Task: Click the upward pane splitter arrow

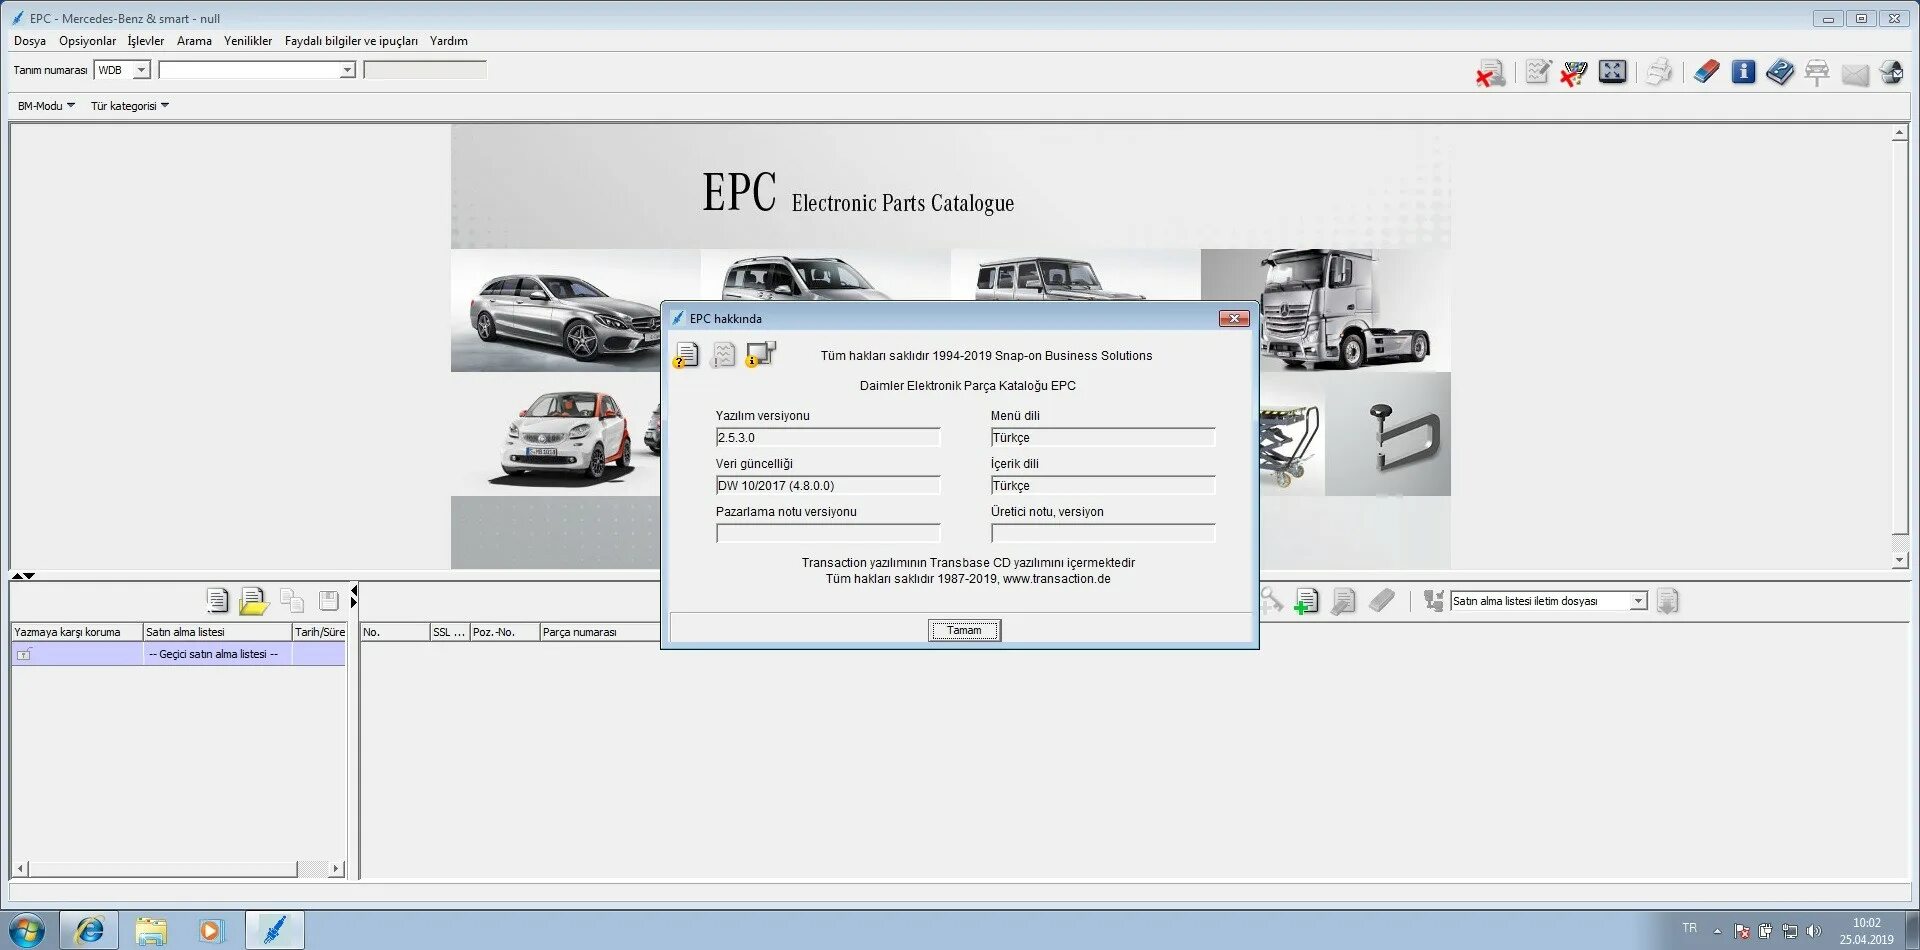Action: click(x=17, y=576)
